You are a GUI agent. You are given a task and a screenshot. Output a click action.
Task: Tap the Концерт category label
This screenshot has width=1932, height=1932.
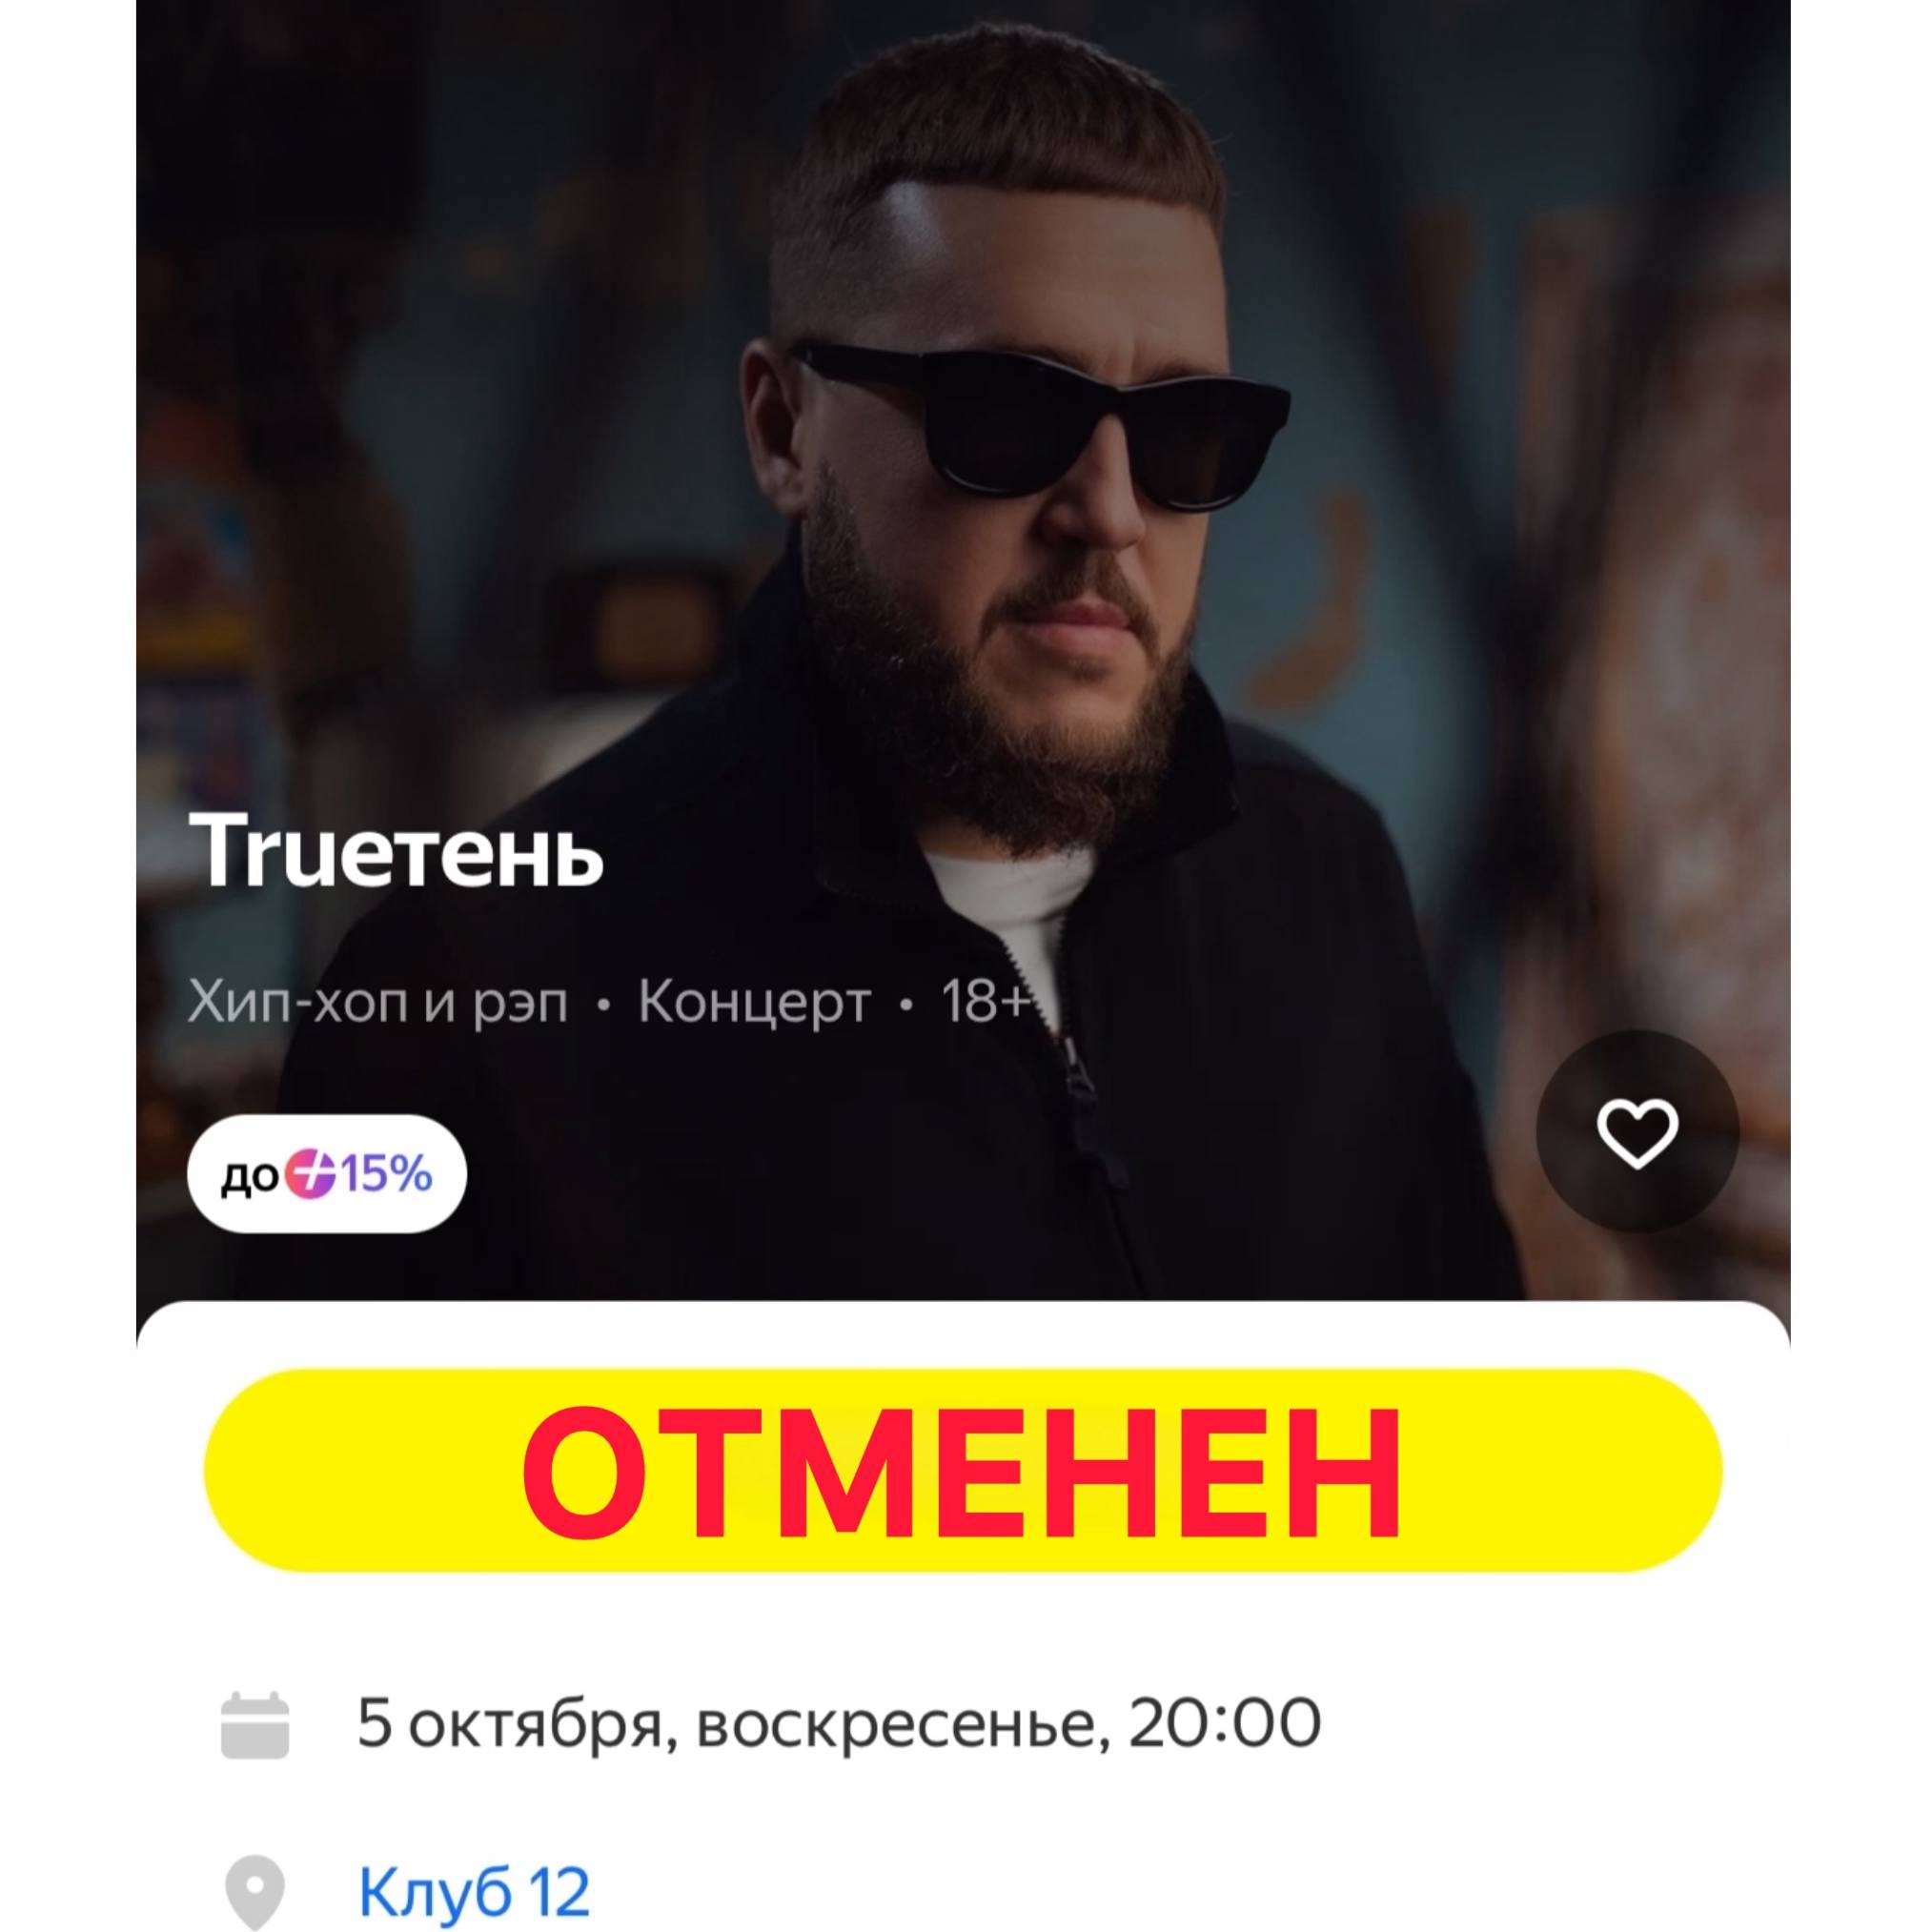click(755, 1002)
